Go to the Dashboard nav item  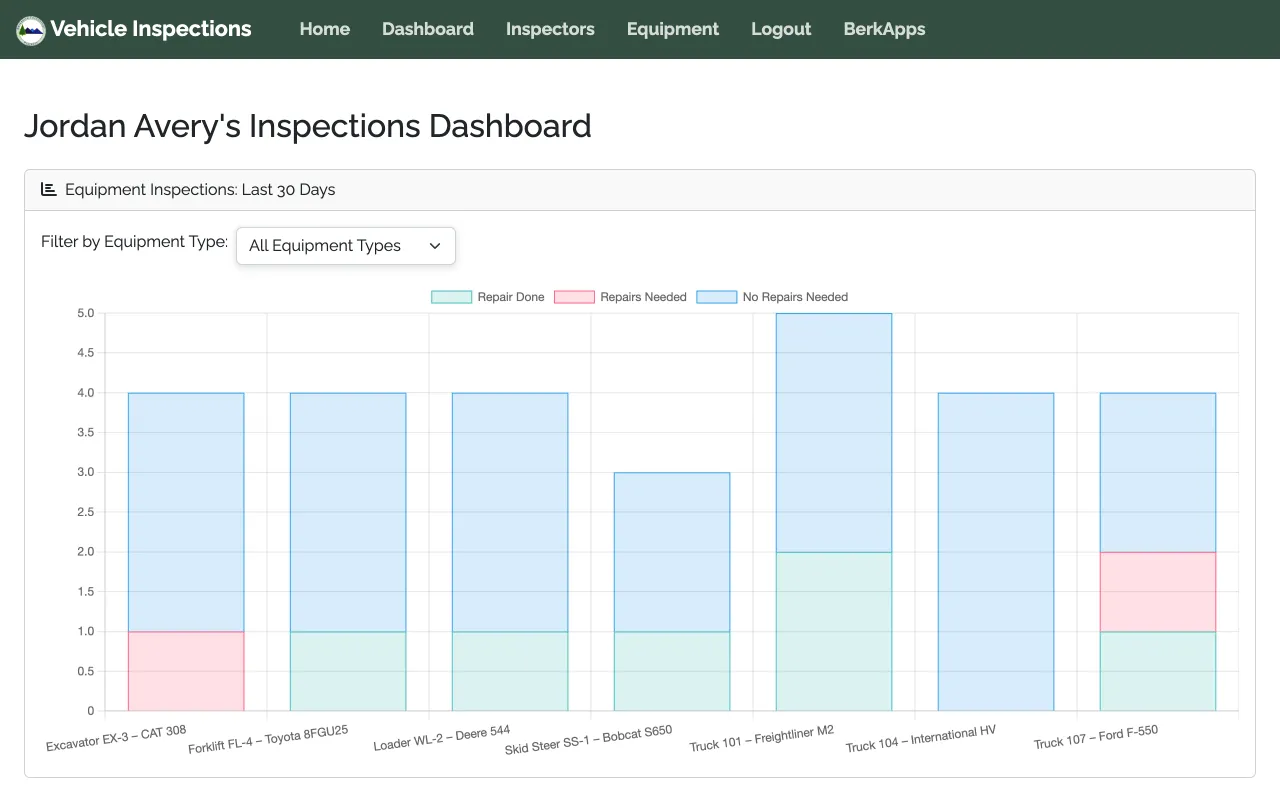point(428,29)
